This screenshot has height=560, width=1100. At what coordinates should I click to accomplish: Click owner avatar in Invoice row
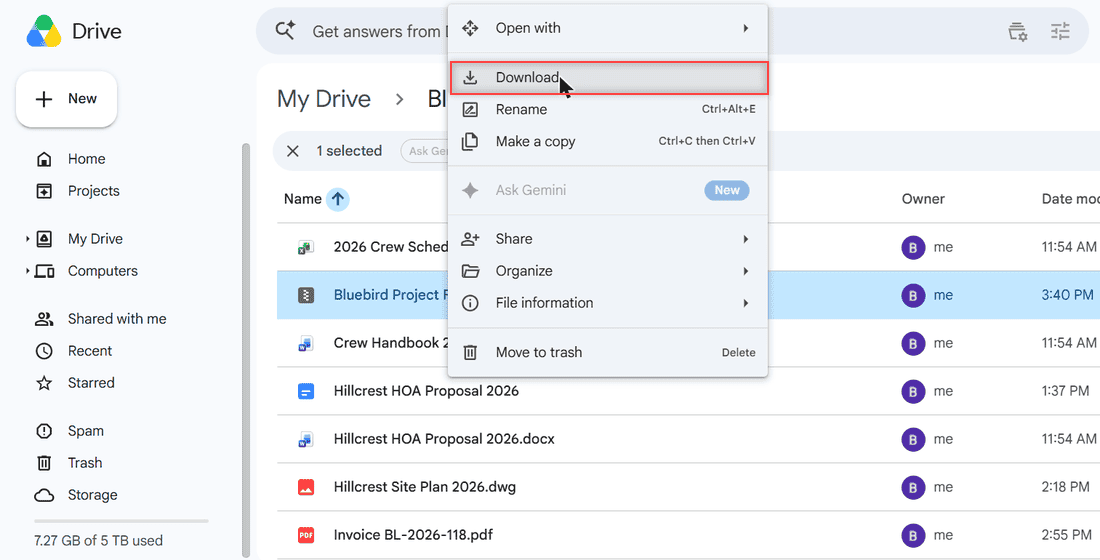pos(913,535)
